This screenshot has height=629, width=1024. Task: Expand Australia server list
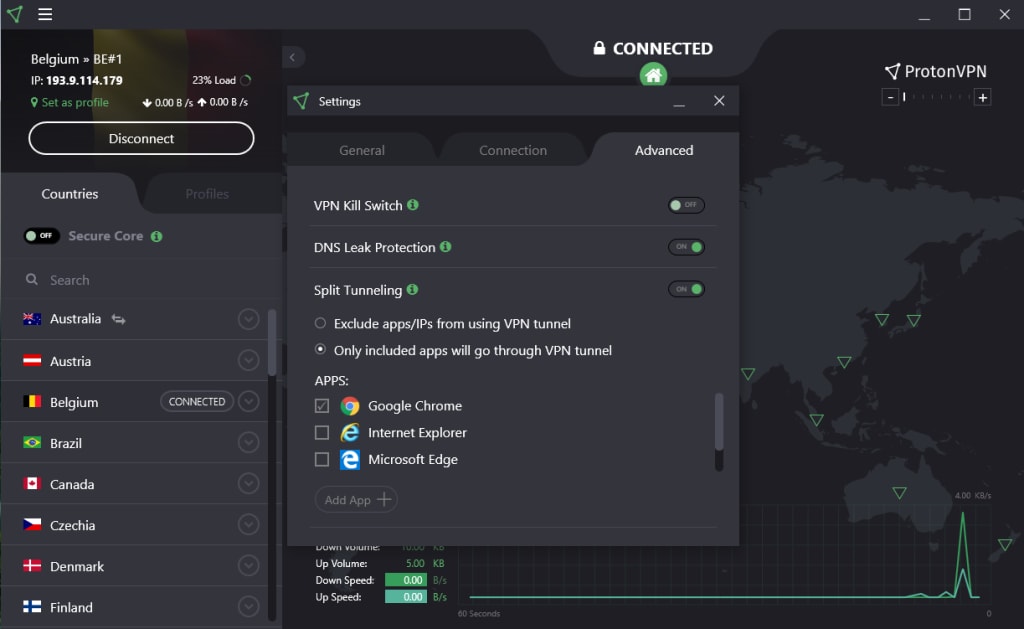[x=248, y=319]
